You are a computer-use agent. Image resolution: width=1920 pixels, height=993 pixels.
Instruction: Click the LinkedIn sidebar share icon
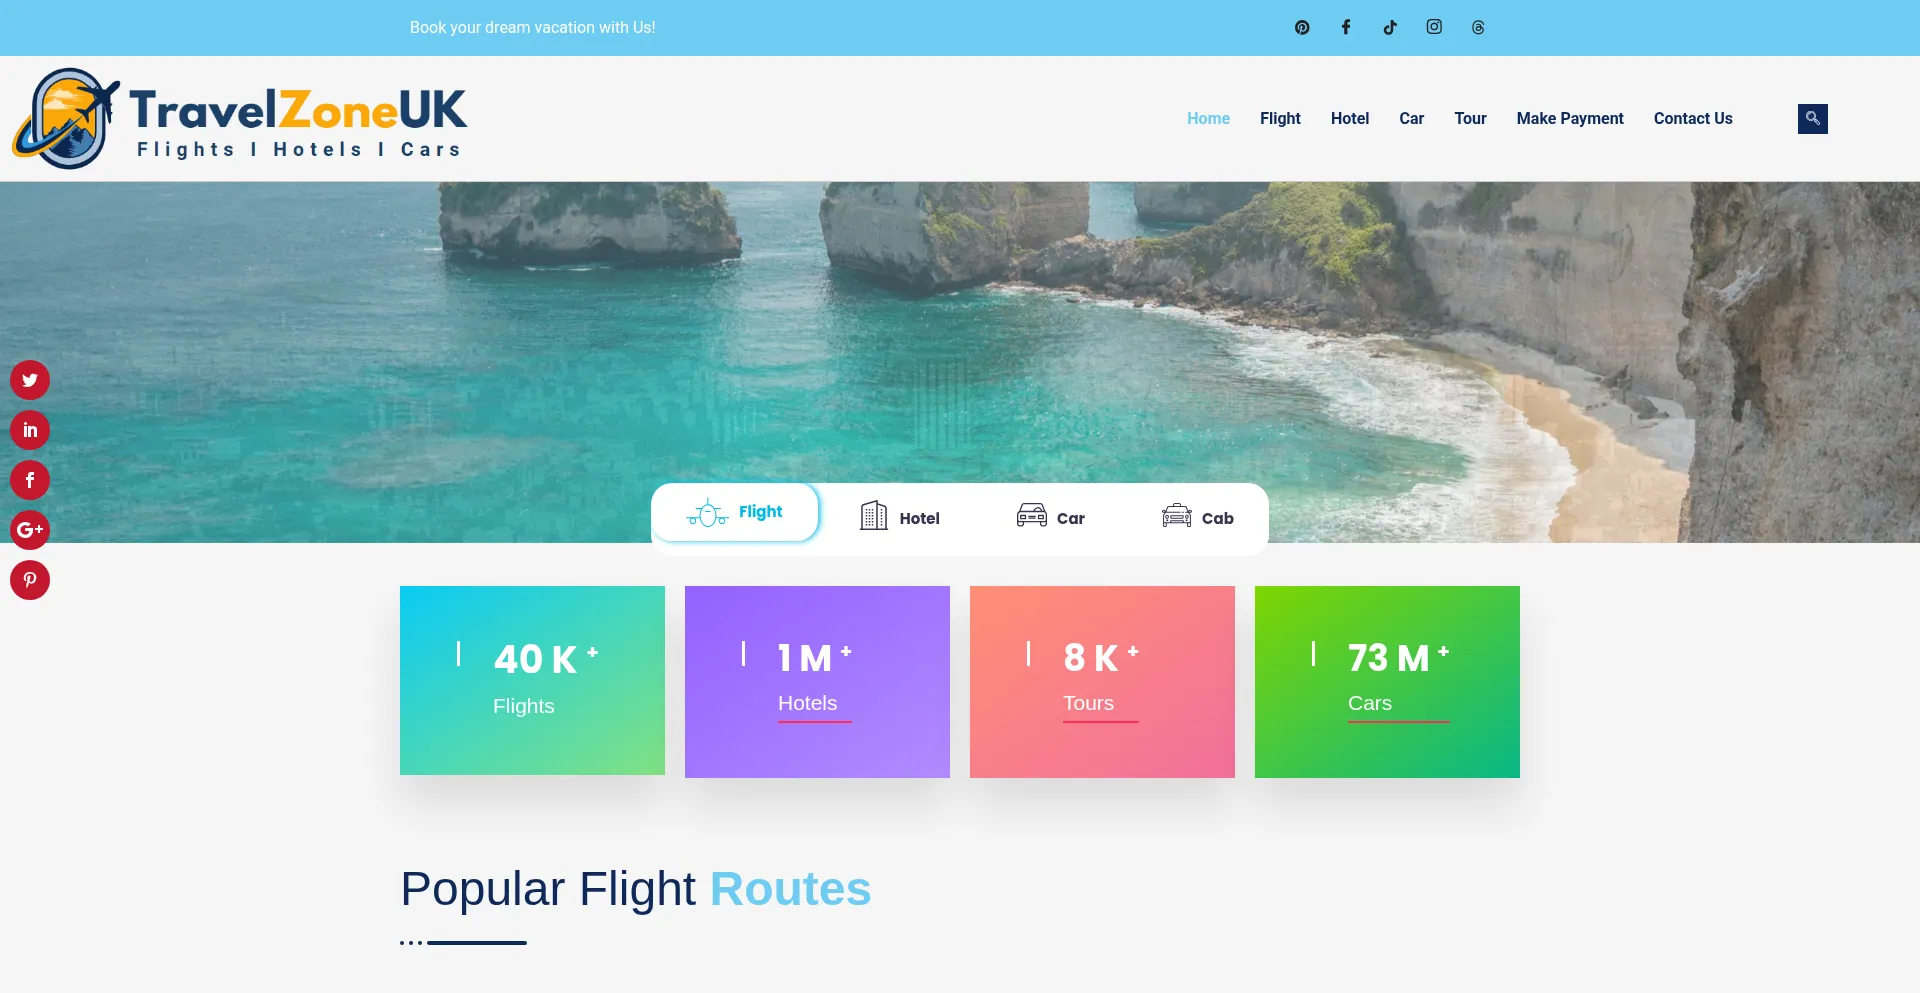[30, 430]
